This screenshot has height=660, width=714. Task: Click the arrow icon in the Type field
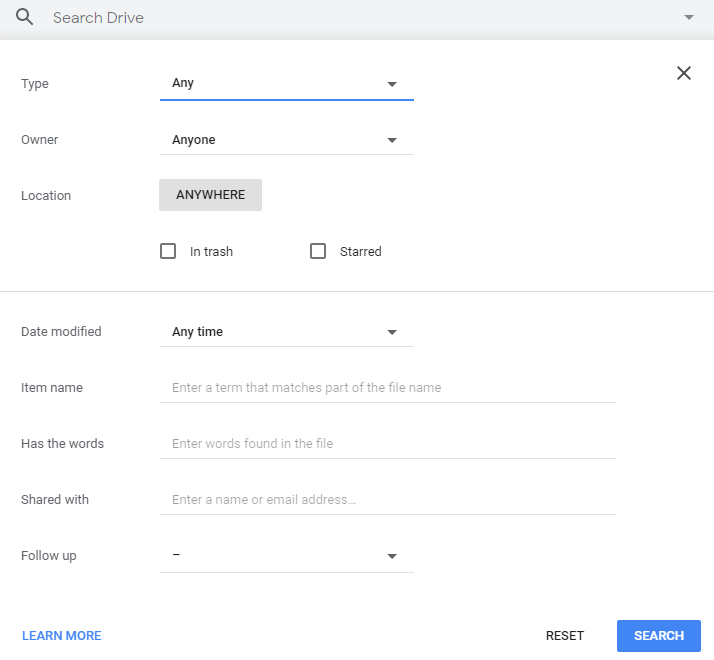(392, 84)
